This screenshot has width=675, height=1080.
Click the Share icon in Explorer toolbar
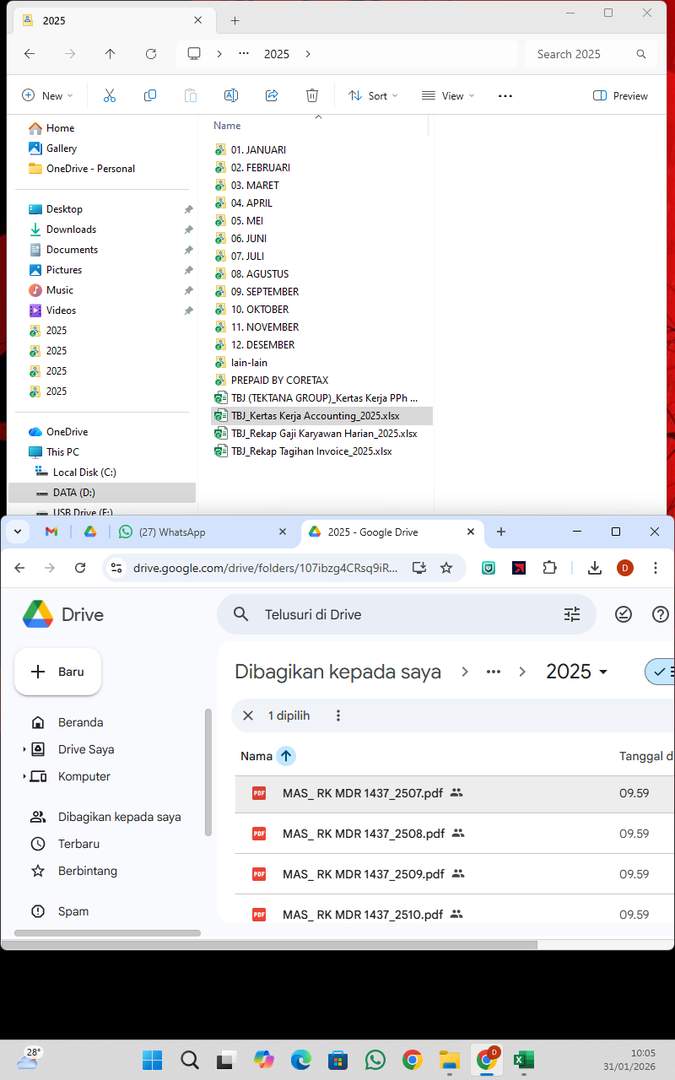click(x=271, y=96)
